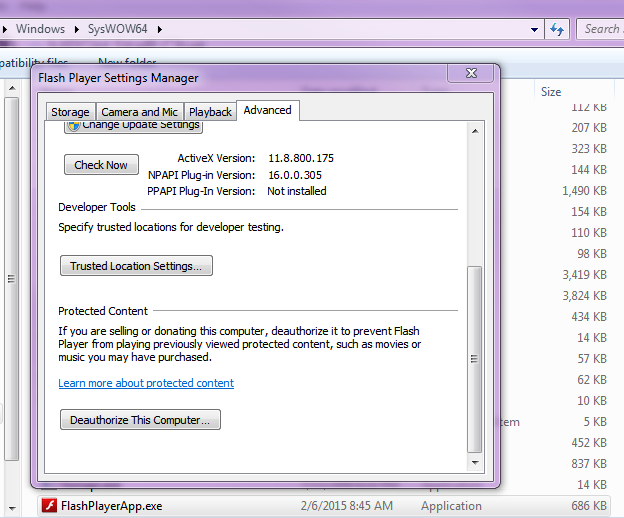Click the 2/6/2015 8:45 AM date cell
The width and height of the screenshot is (624, 518).
pyautogui.click(x=347, y=506)
